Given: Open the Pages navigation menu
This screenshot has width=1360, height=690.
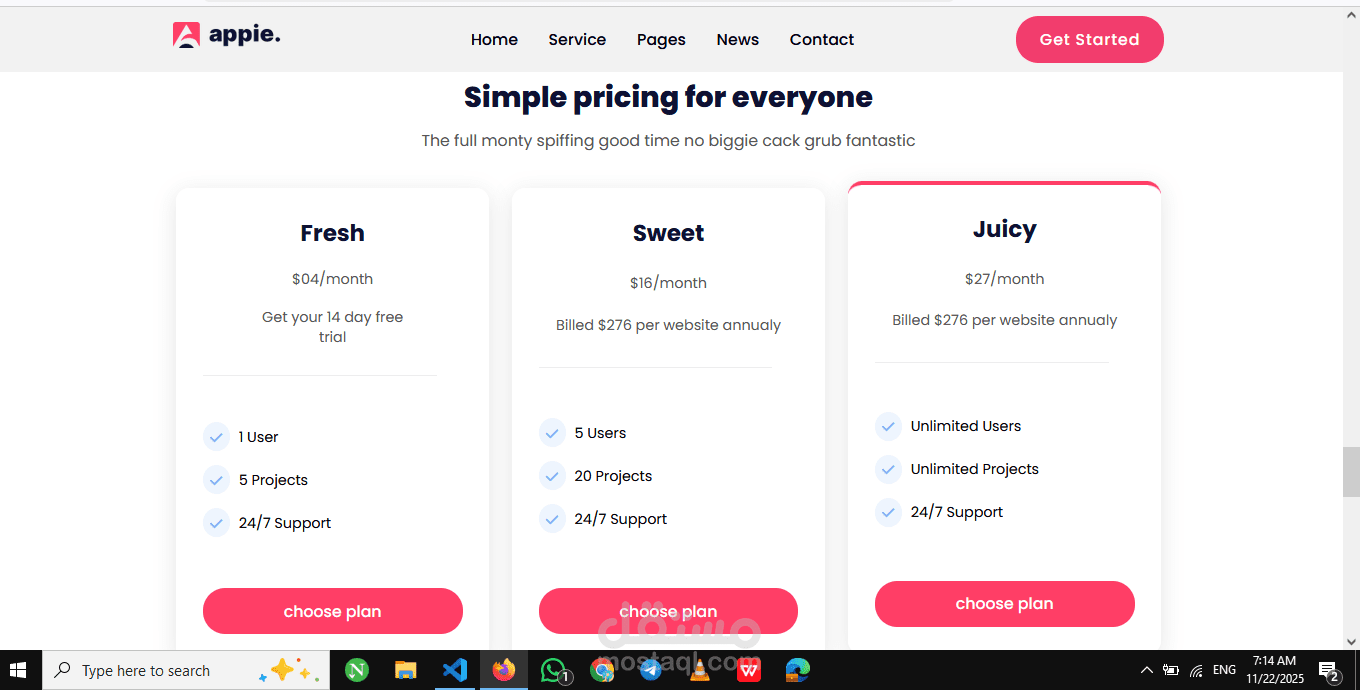Looking at the screenshot, I should [661, 40].
